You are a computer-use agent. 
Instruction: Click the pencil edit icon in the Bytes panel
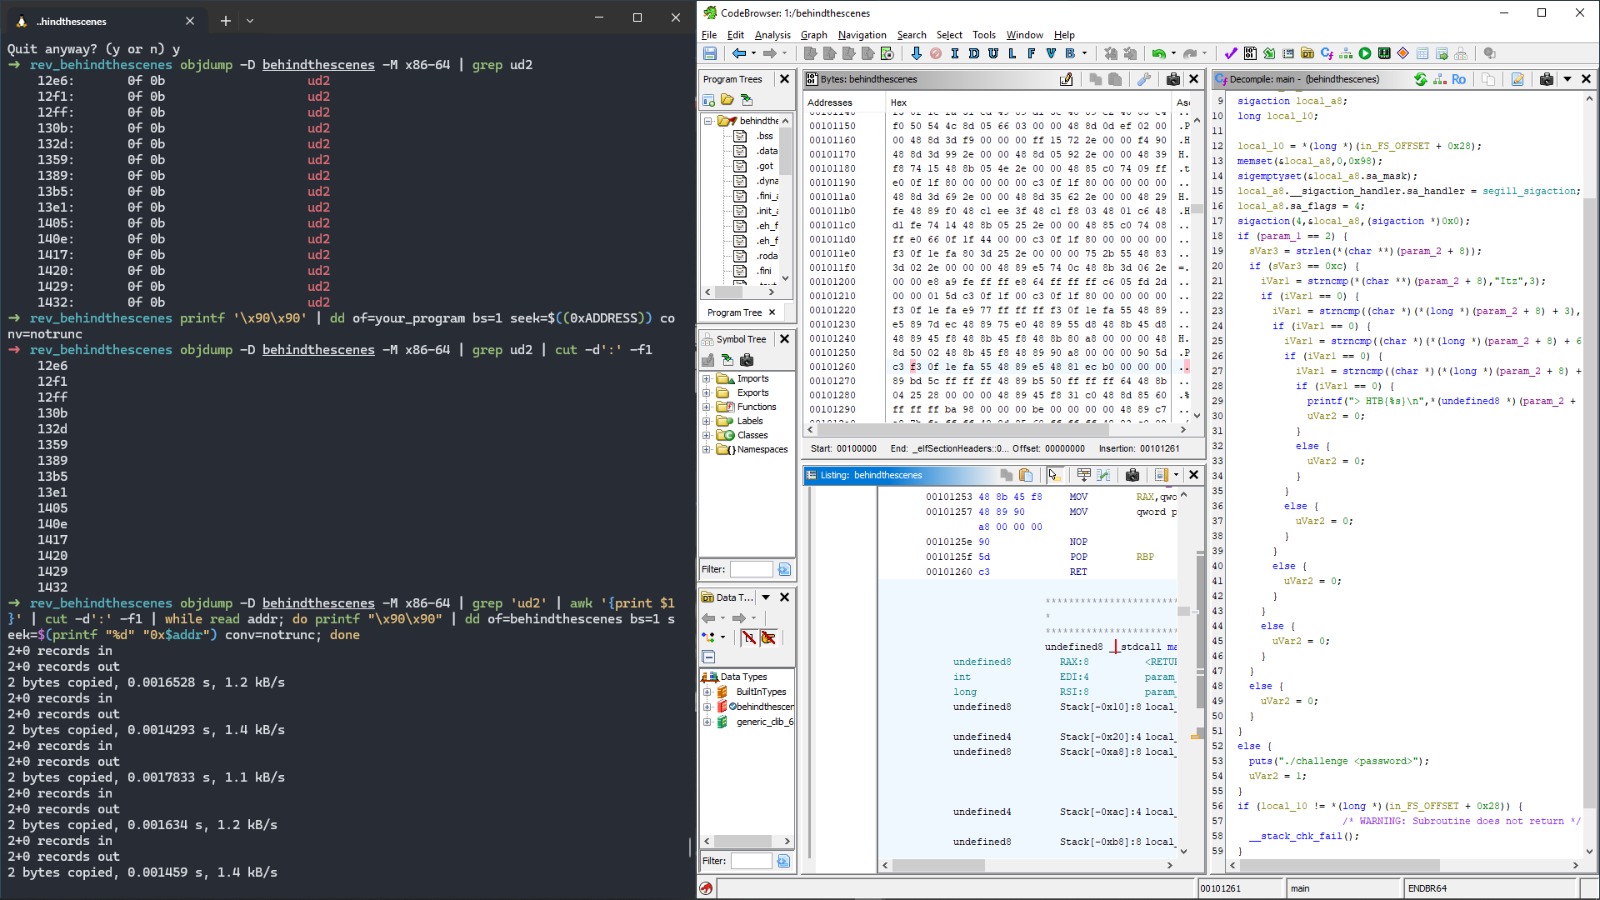[x=1067, y=79]
